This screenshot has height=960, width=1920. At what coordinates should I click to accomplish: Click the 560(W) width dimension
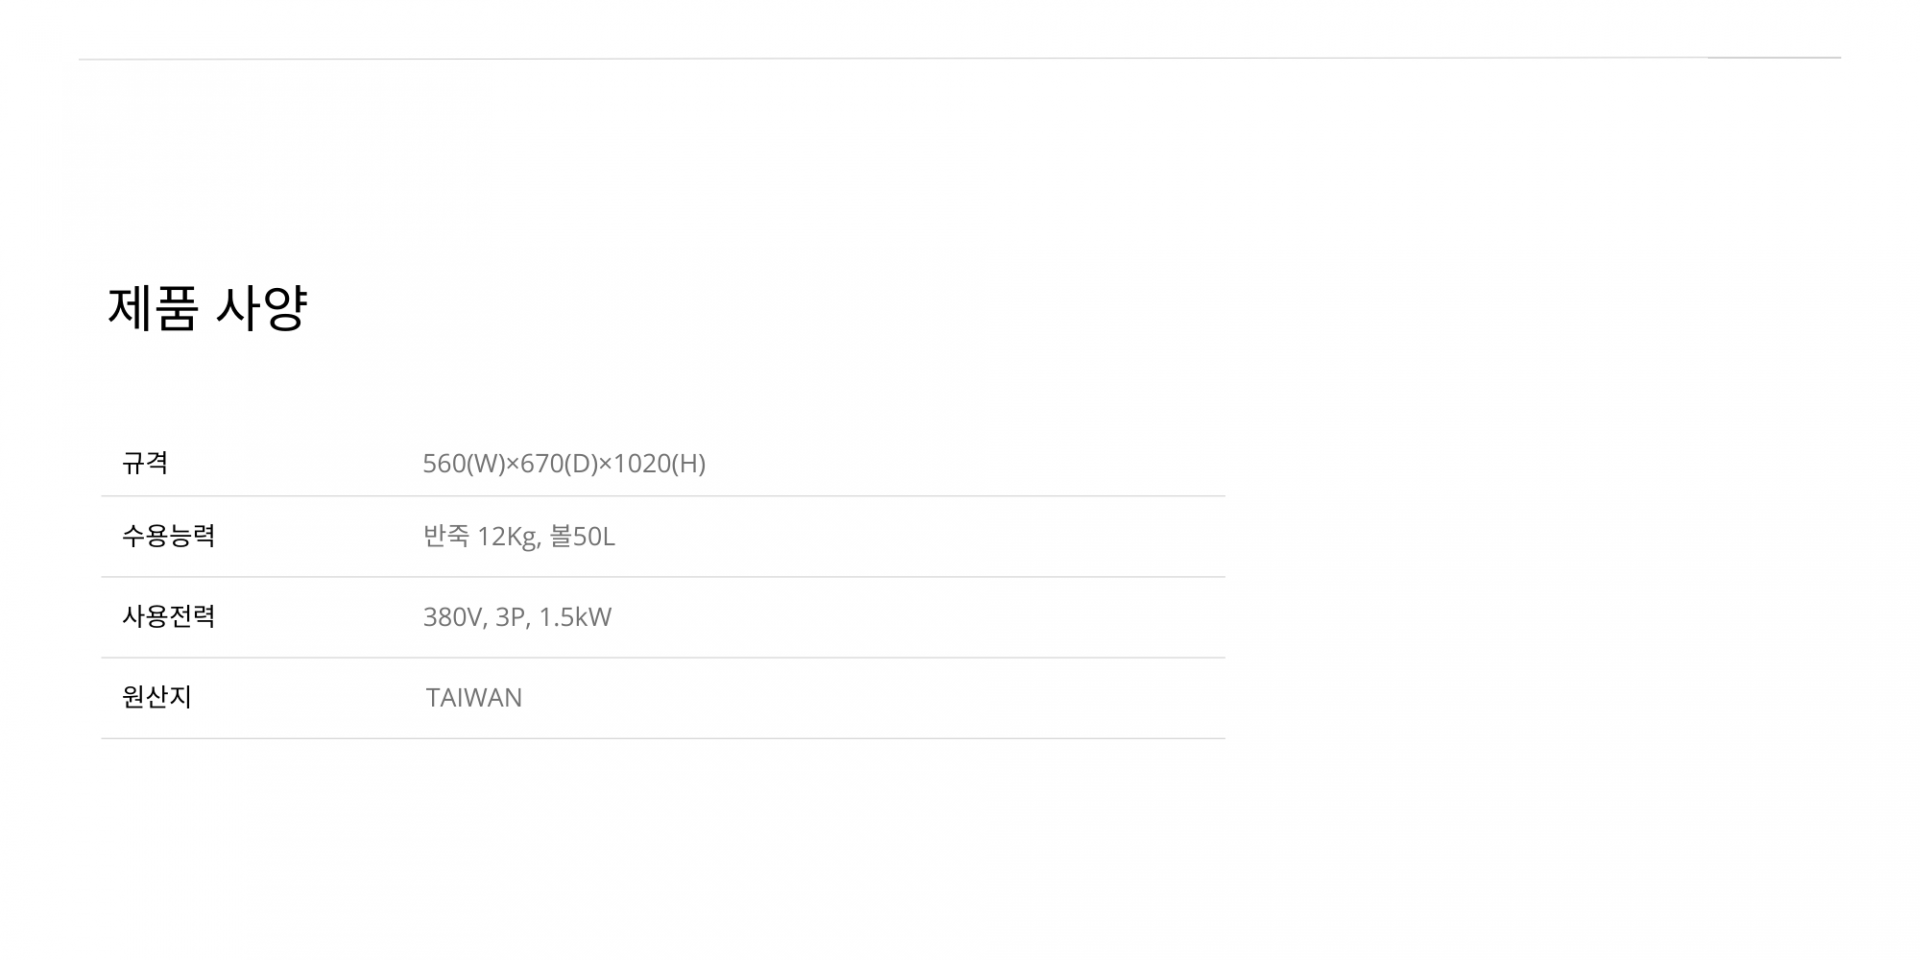point(463,464)
